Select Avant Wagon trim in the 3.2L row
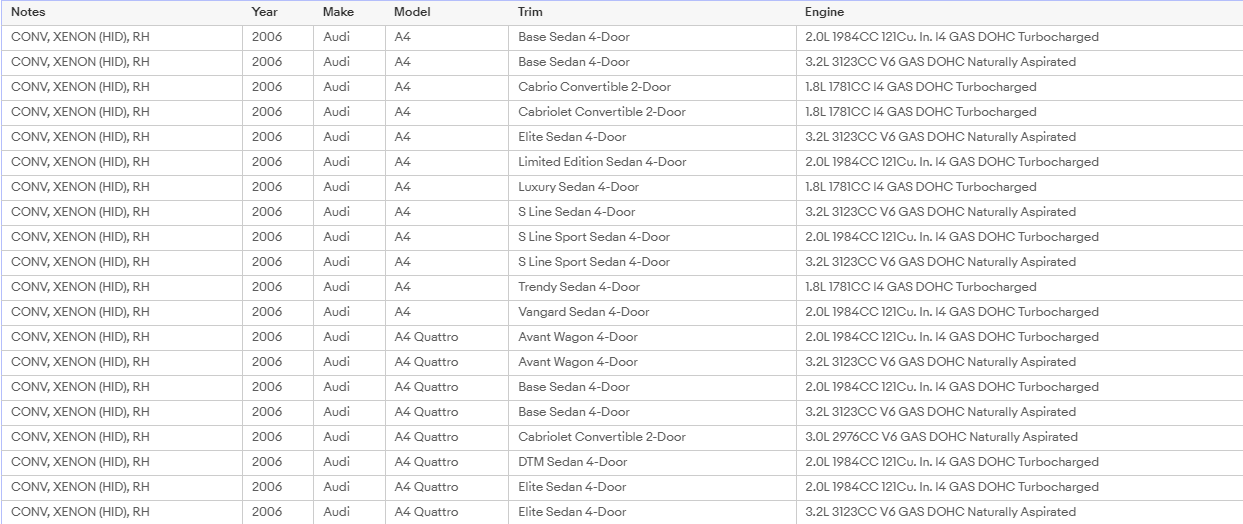This screenshot has width=1243, height=524. point(652,362)
